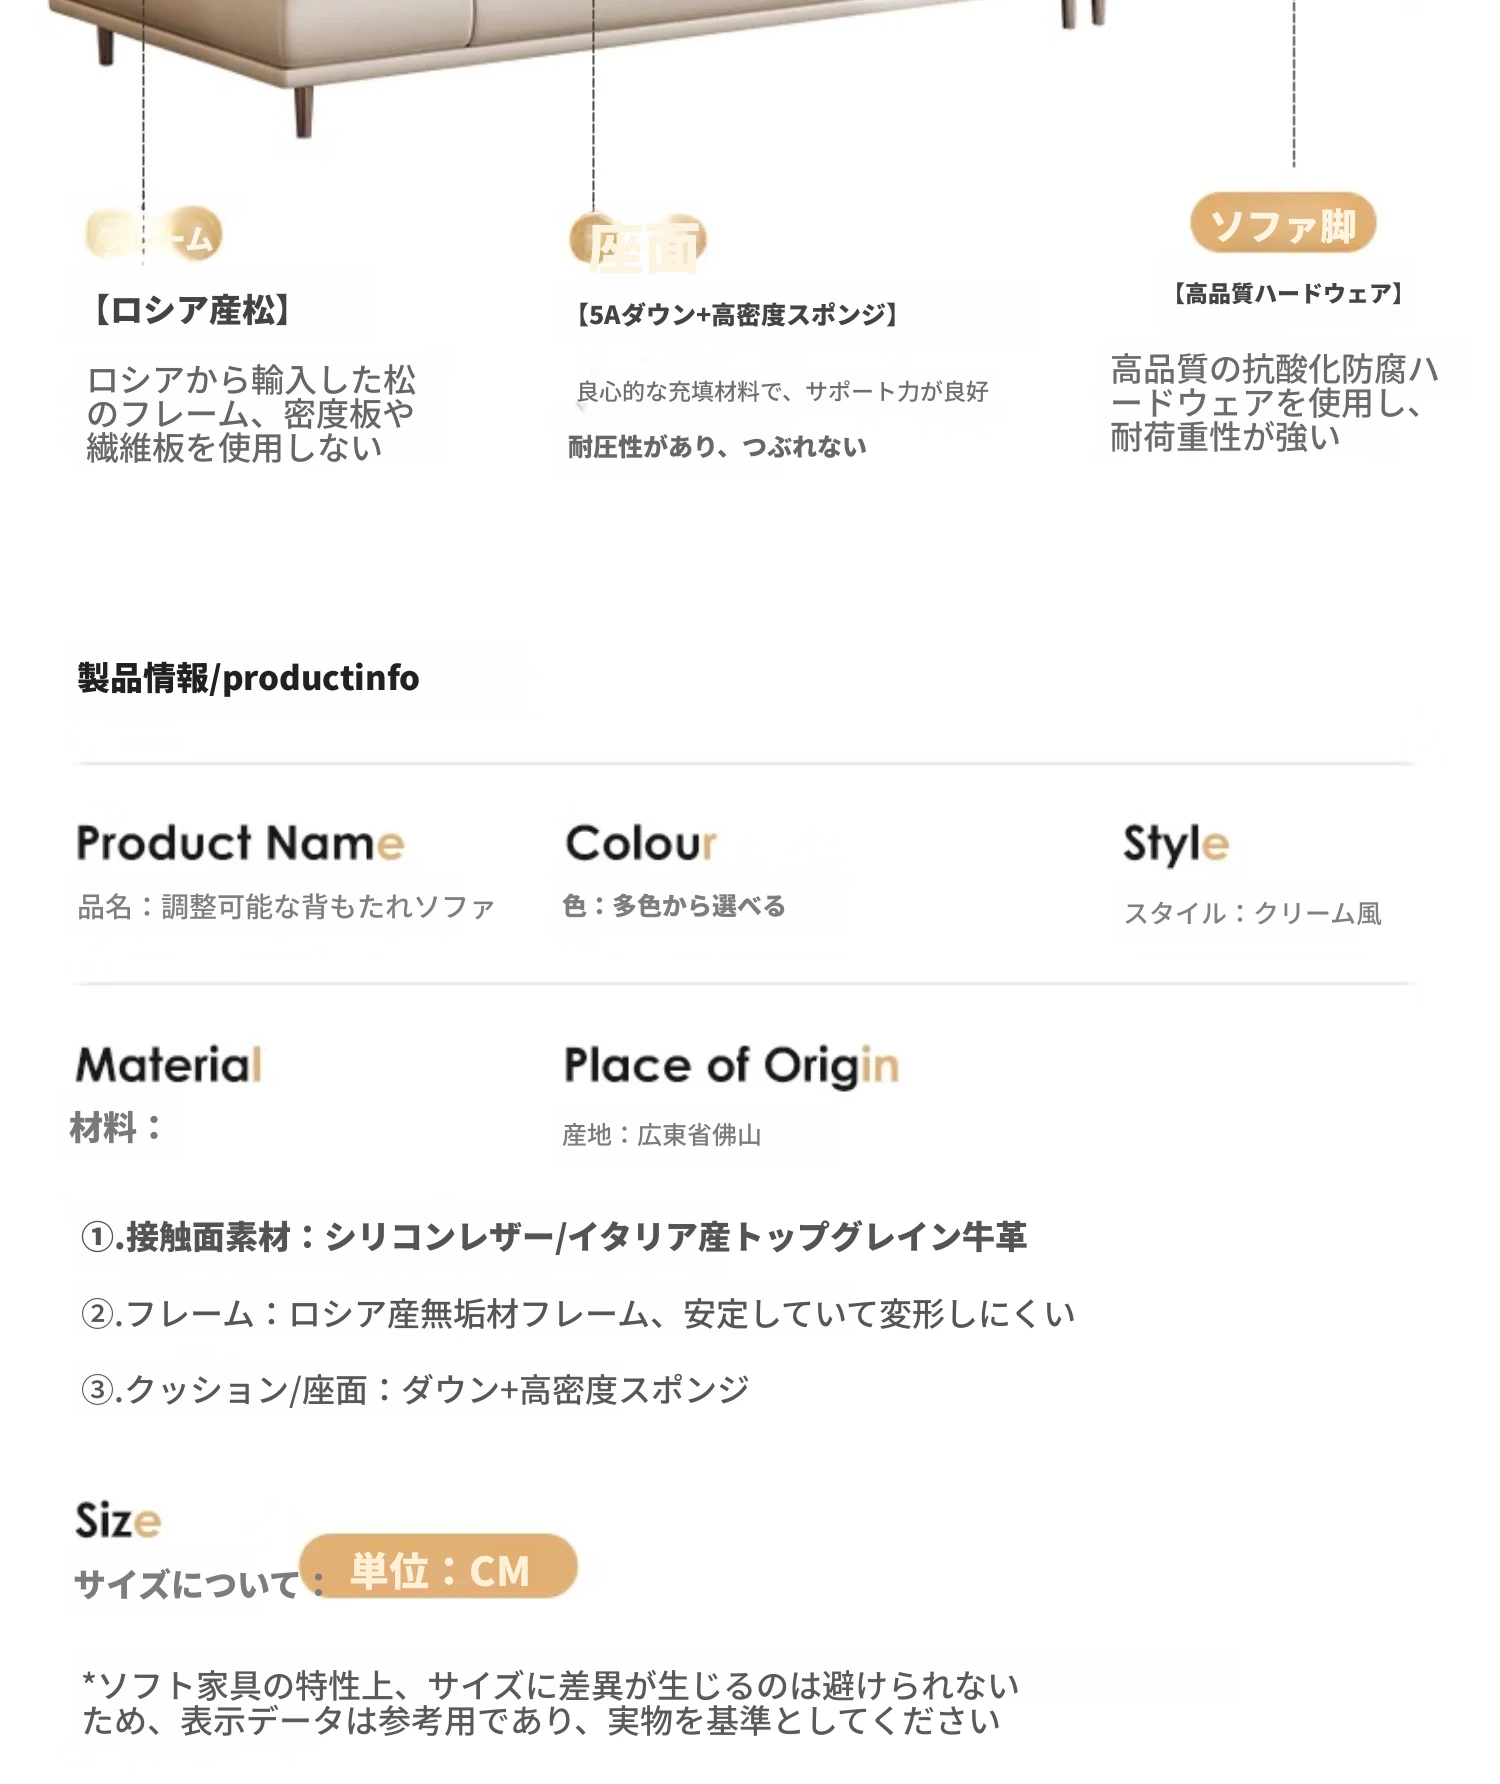The image size is (1500, 1784).
Task: Click the Colour heading
Action: coord(641,844)
